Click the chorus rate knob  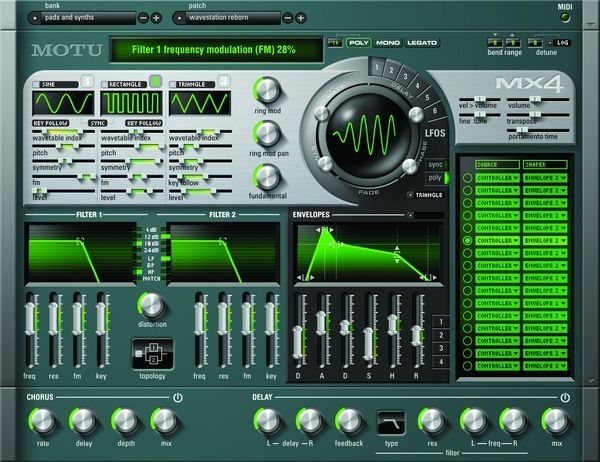click(42, 421)
